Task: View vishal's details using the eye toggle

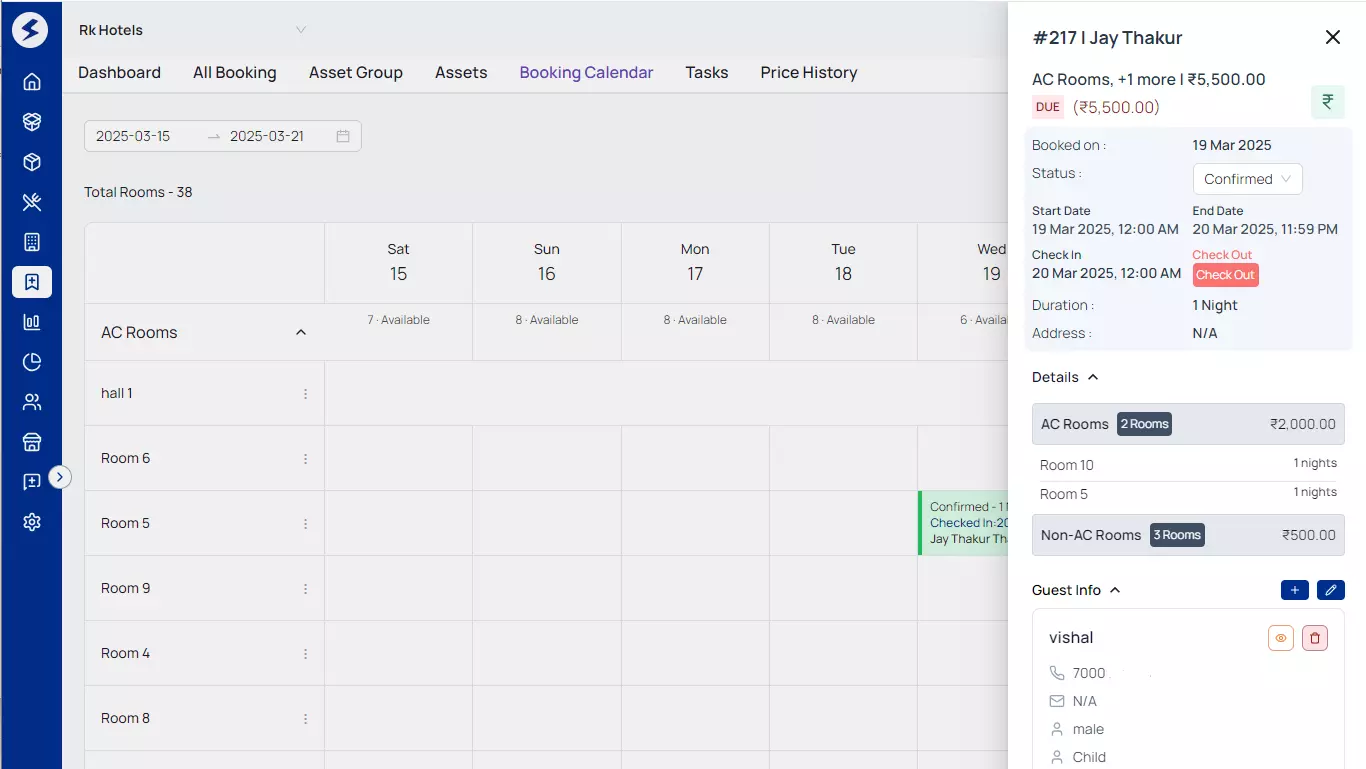Action: 1280,637
